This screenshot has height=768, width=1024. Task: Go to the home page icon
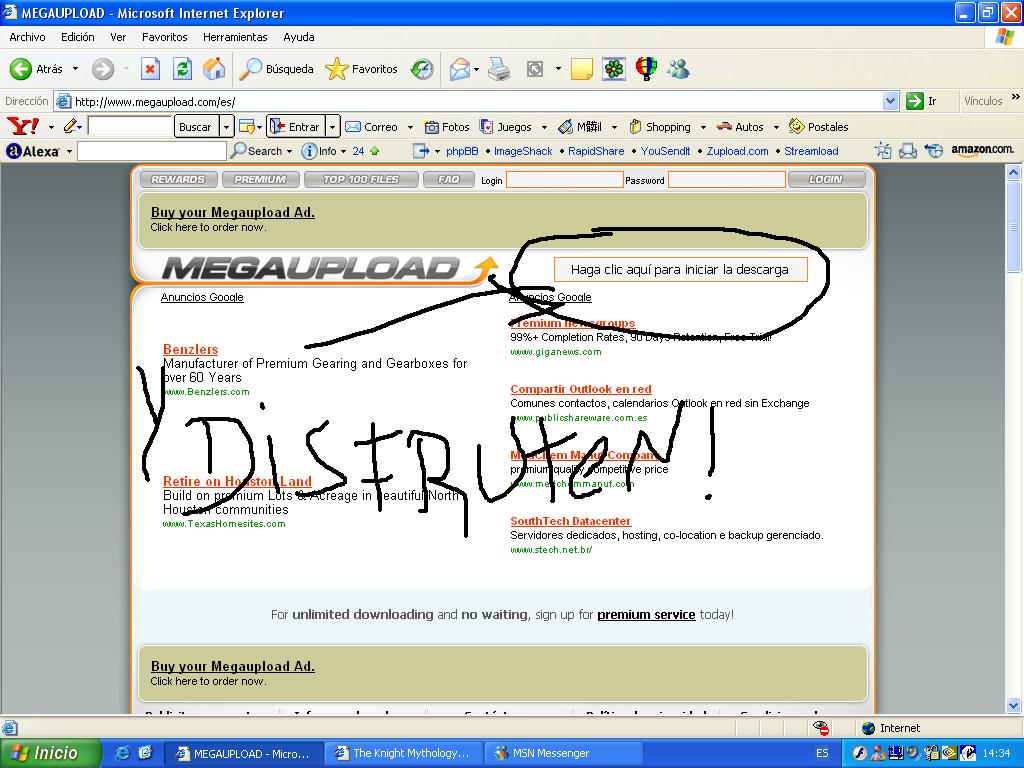tap(214, 69)
